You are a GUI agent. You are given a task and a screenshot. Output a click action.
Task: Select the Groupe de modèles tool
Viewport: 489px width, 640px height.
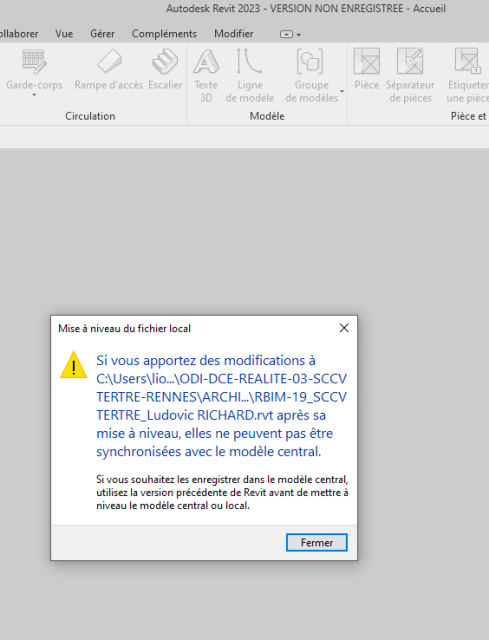pyautogui.click(x=311, y=75)
